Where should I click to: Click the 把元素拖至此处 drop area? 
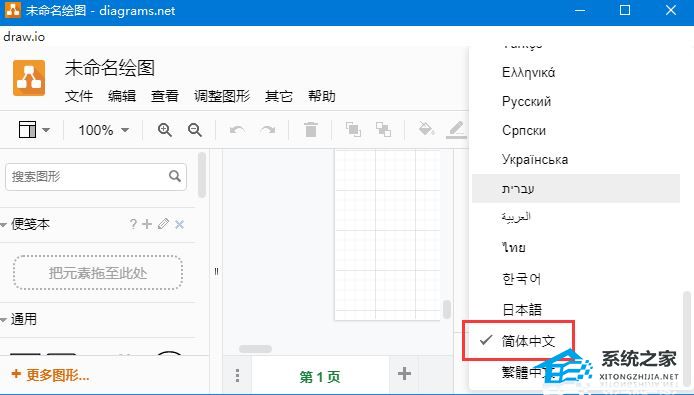coord(98,273)
